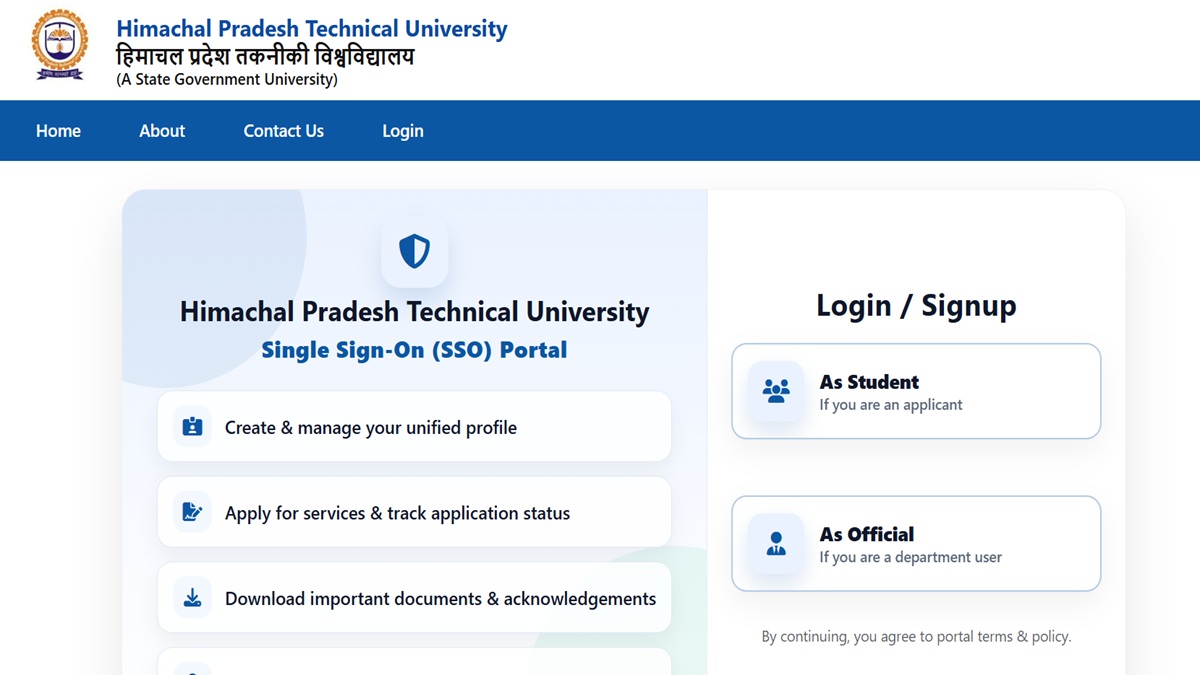Screen dimensions: 1200x675
Task: Click the Hindi university name in the header
Action: pyautogui.click(x=265, y=56)
